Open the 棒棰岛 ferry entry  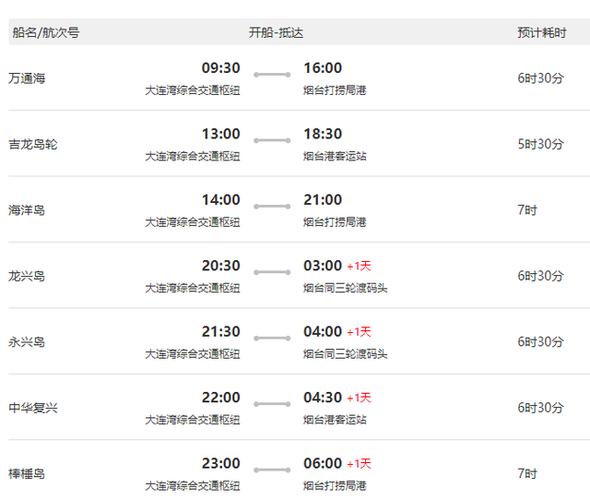point(27,474)
